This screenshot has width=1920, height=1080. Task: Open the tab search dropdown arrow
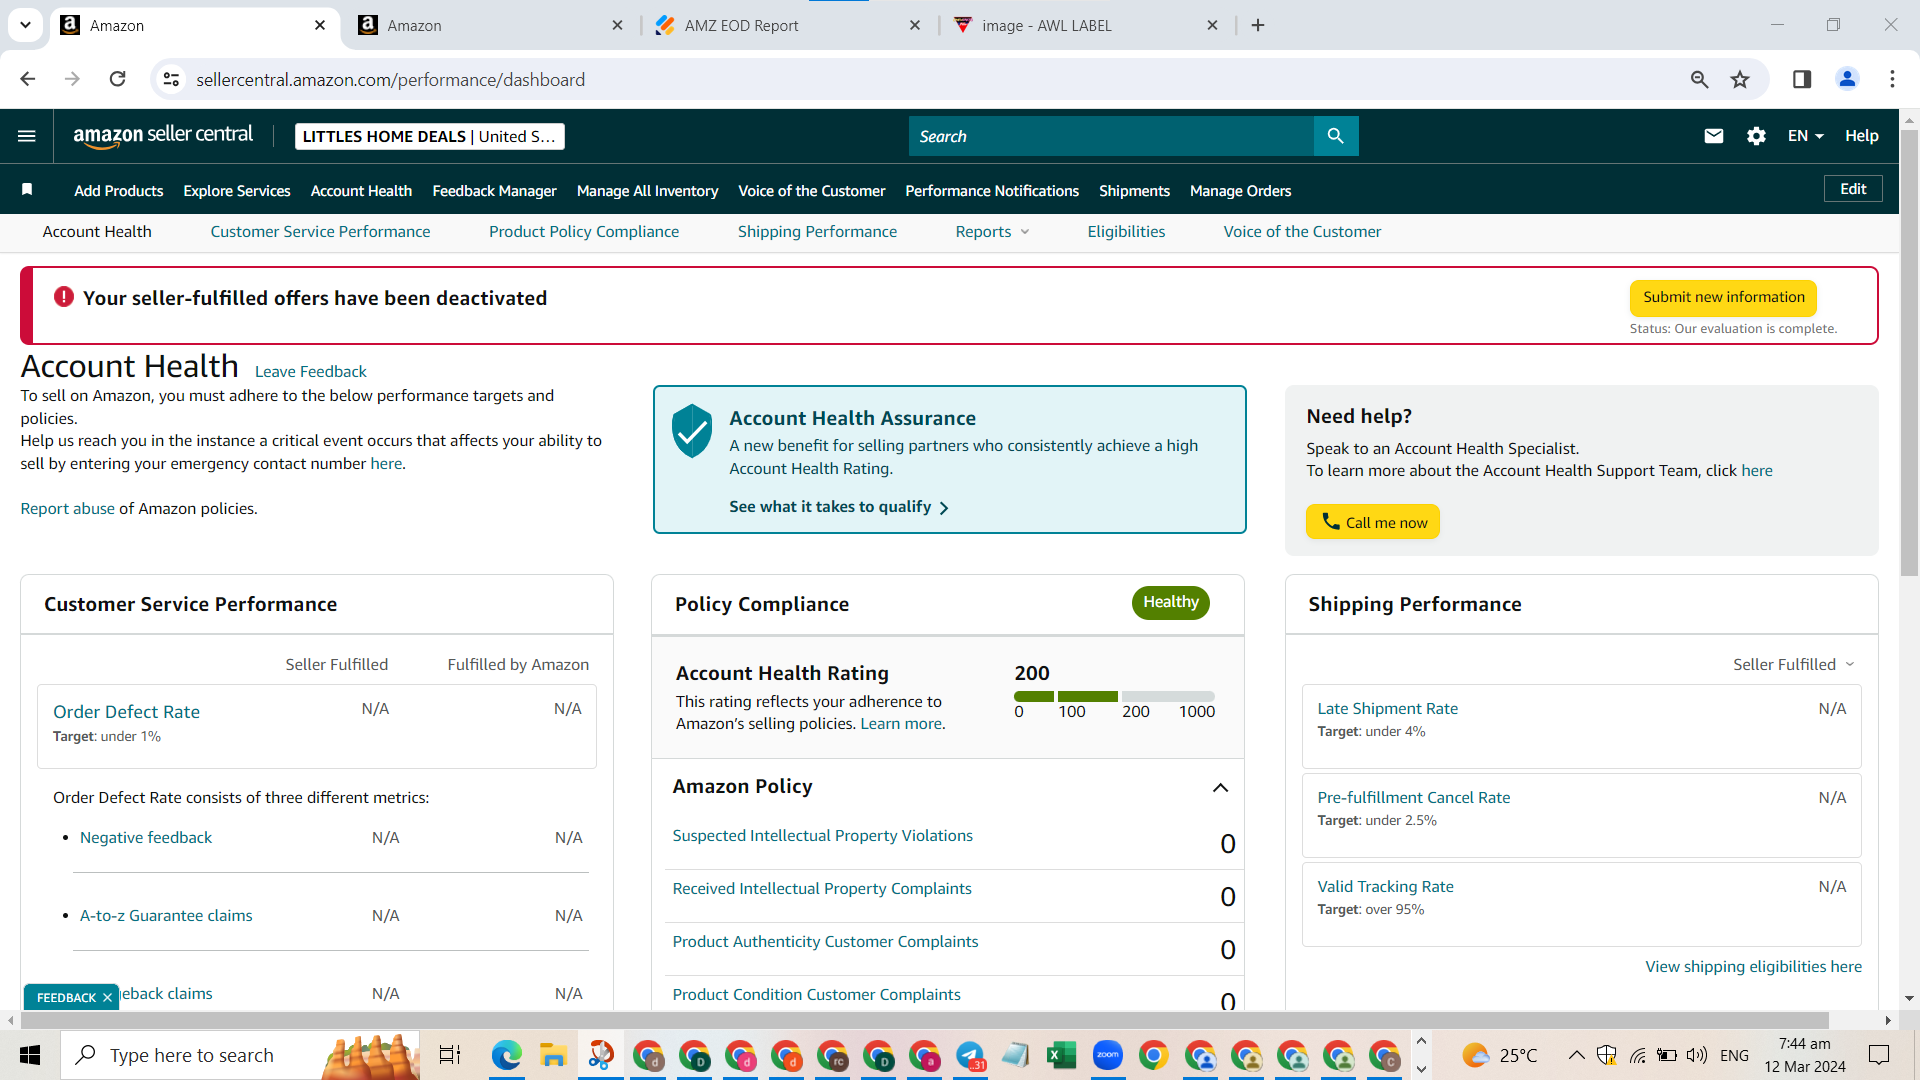25,25
